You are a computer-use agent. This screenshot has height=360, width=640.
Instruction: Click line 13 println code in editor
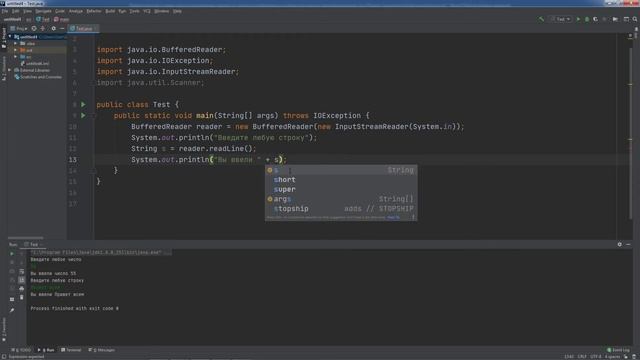pyautogui.click(x=209, y=160)
